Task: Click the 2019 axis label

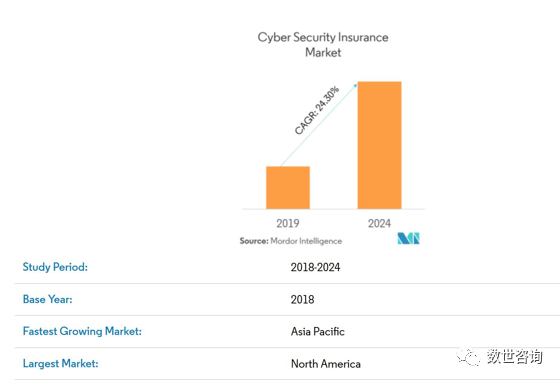Action: 288,223
